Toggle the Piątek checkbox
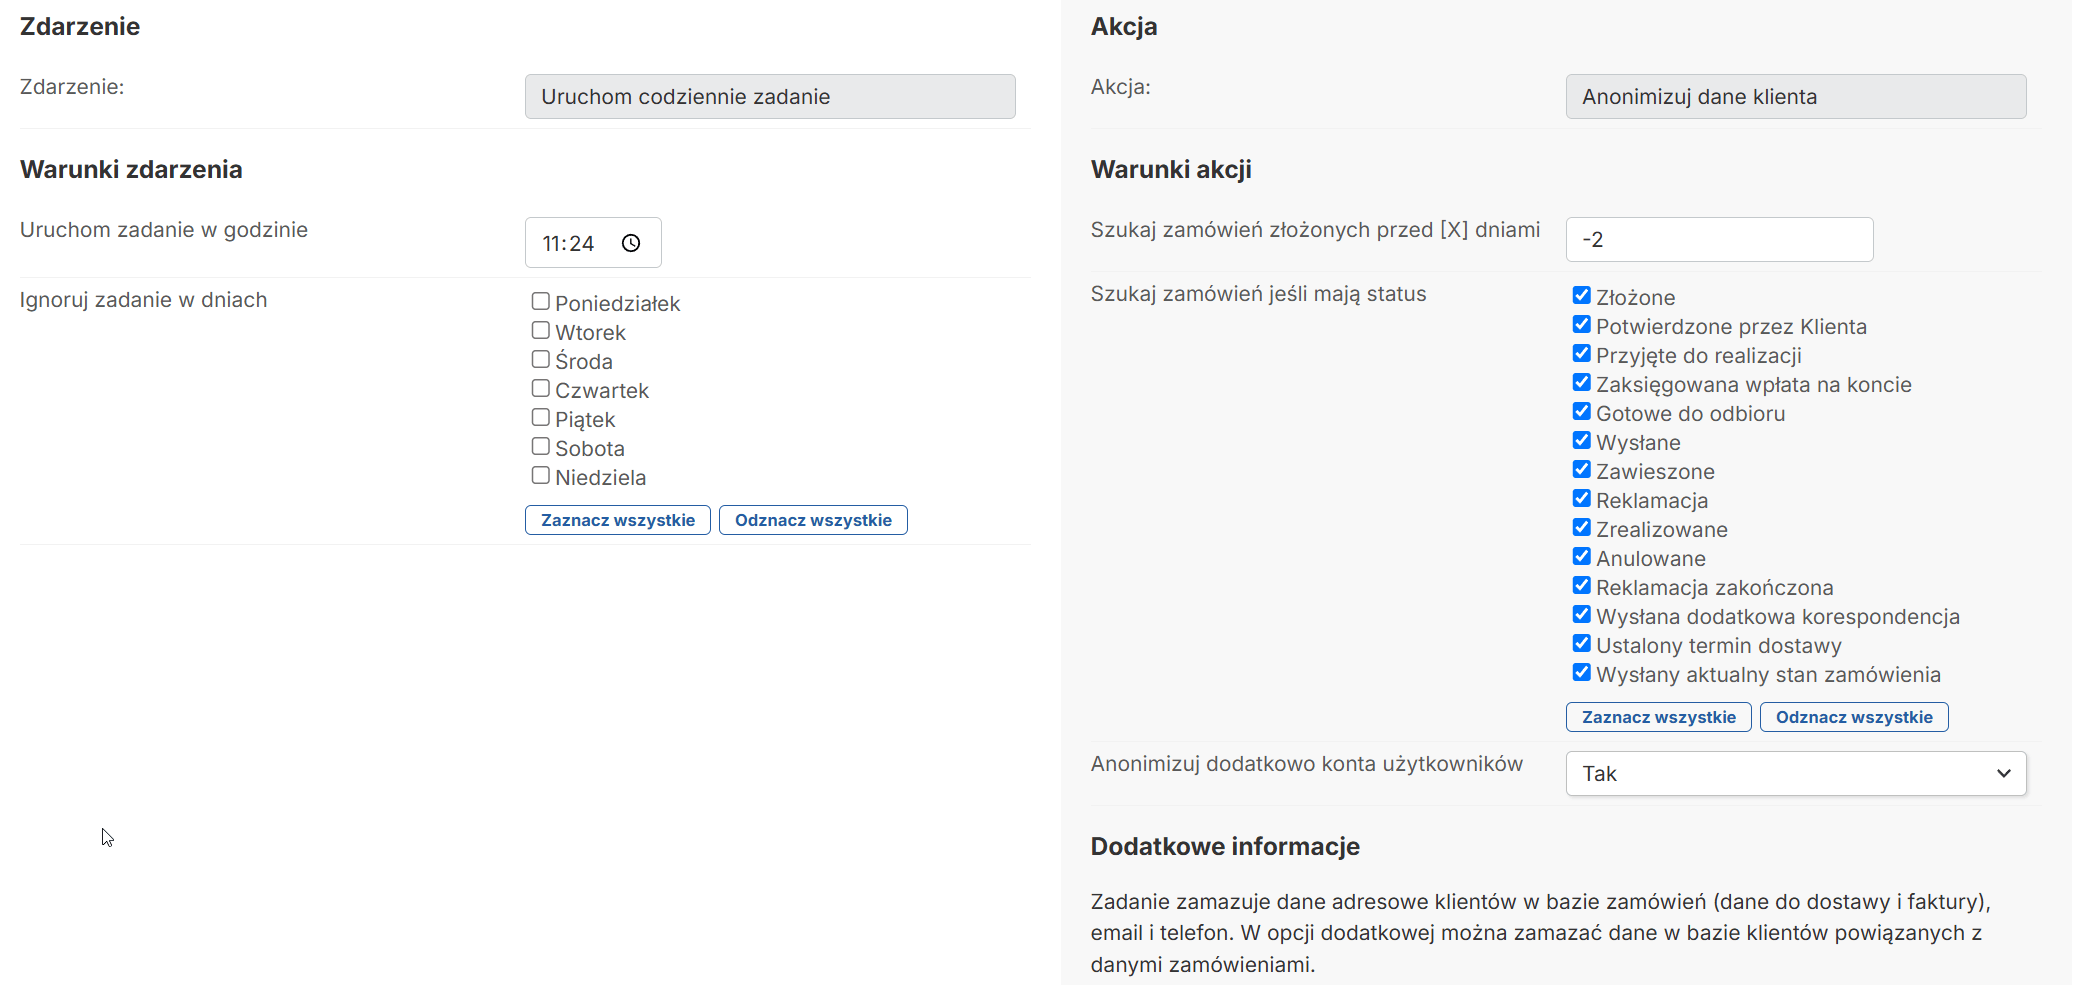This screenshot has width=2077, height=985. [x=541, y=417]
